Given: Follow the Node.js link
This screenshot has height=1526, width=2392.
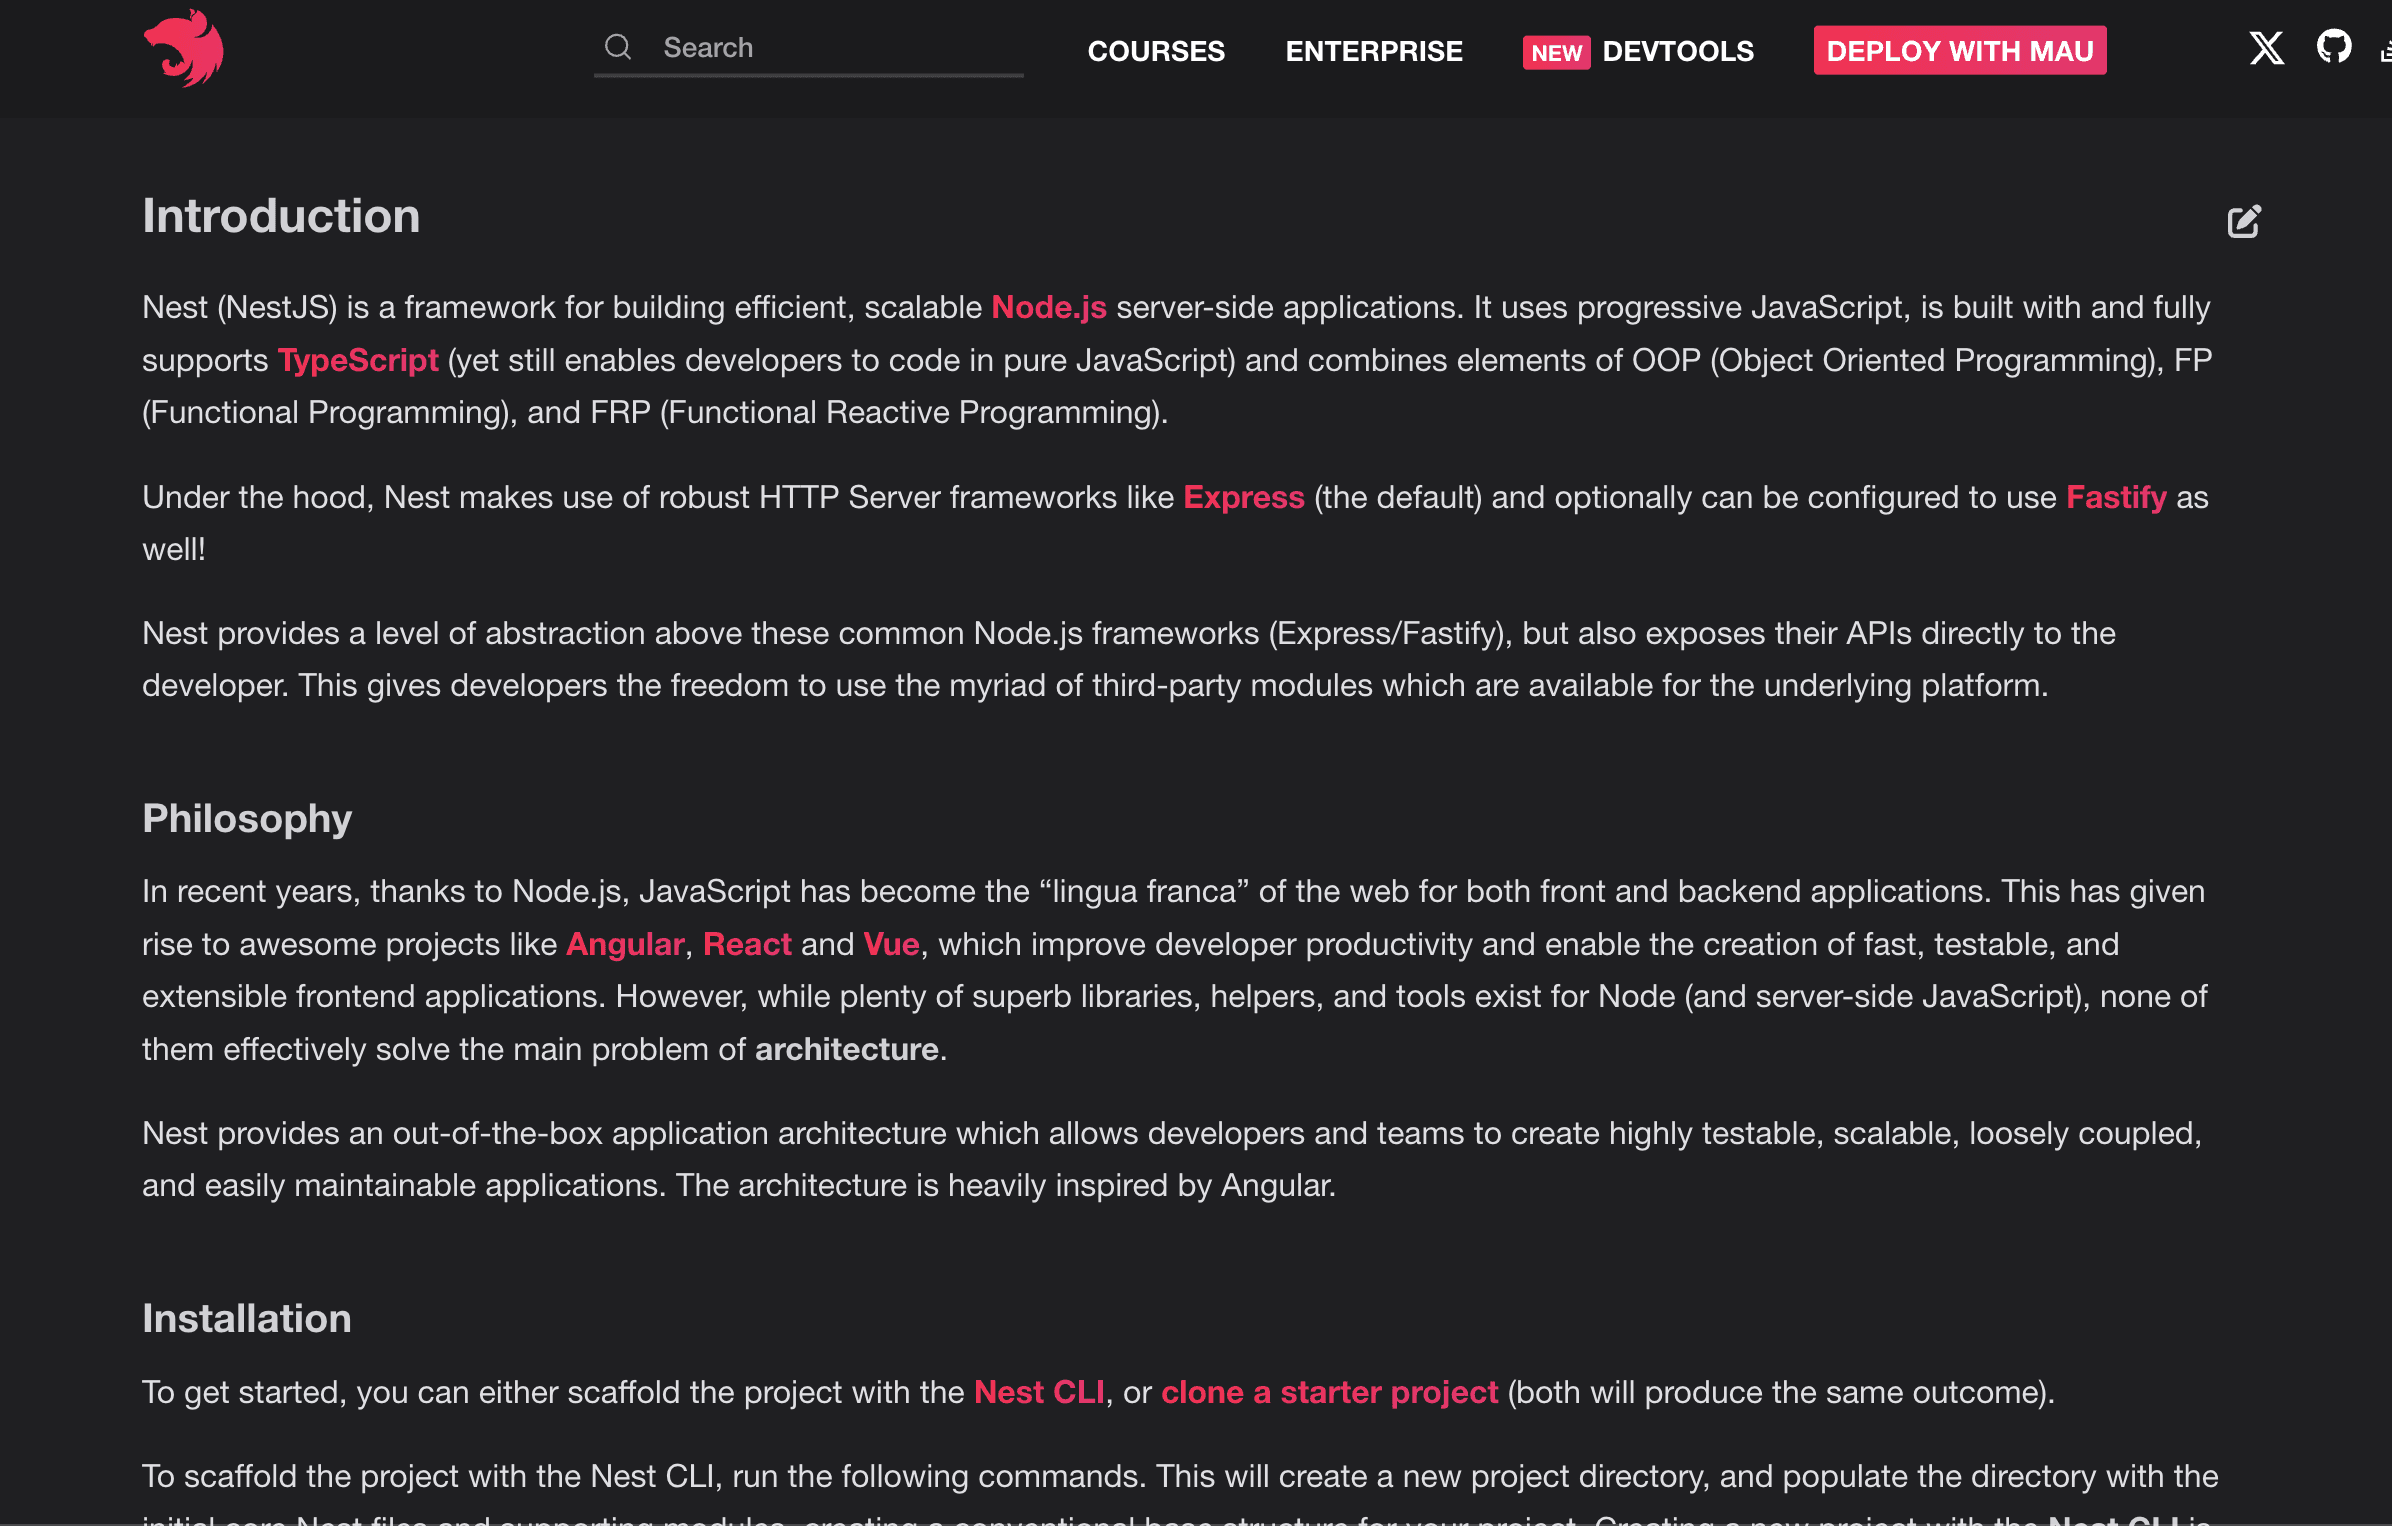Looking at the screenshot, I should (1048, 307).
